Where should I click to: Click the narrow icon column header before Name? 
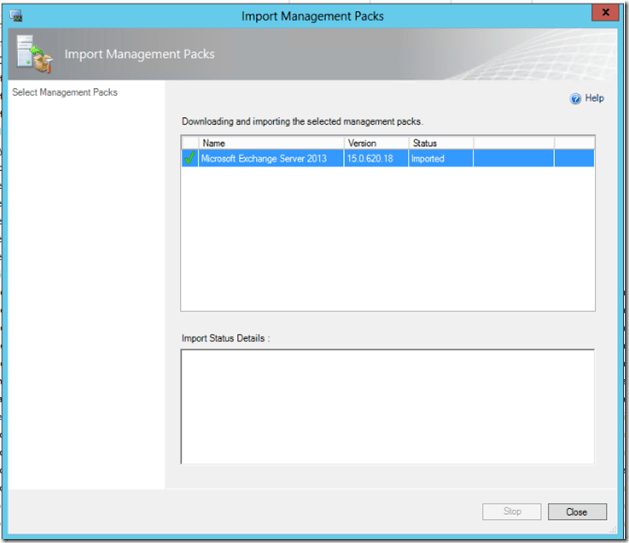coord(190,143)
